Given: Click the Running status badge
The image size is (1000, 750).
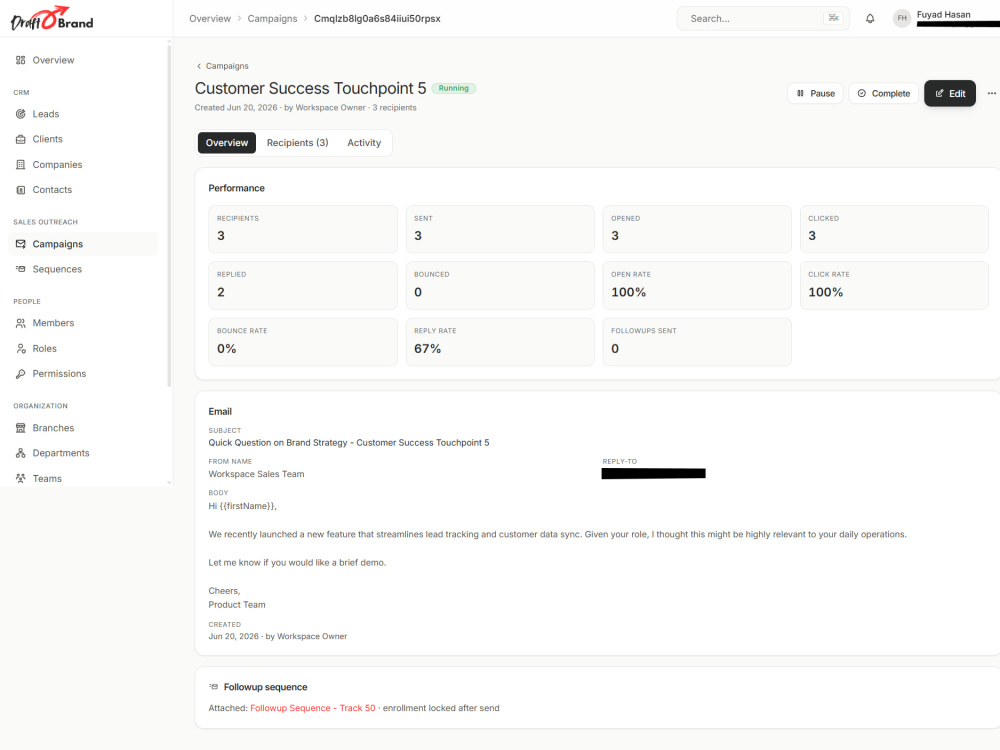Looking at the screenshot, I should pyautogui.click(x=453, y=89).
